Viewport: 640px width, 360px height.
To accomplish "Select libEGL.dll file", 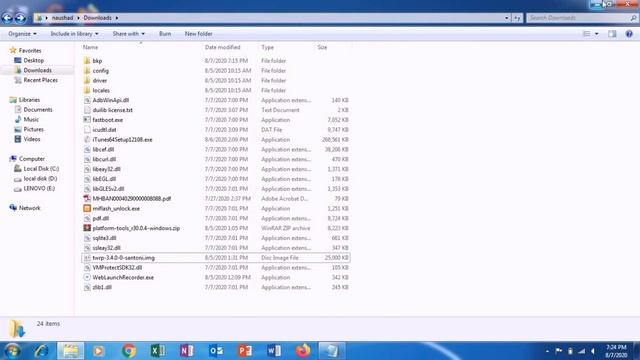I will click(104, 179).
